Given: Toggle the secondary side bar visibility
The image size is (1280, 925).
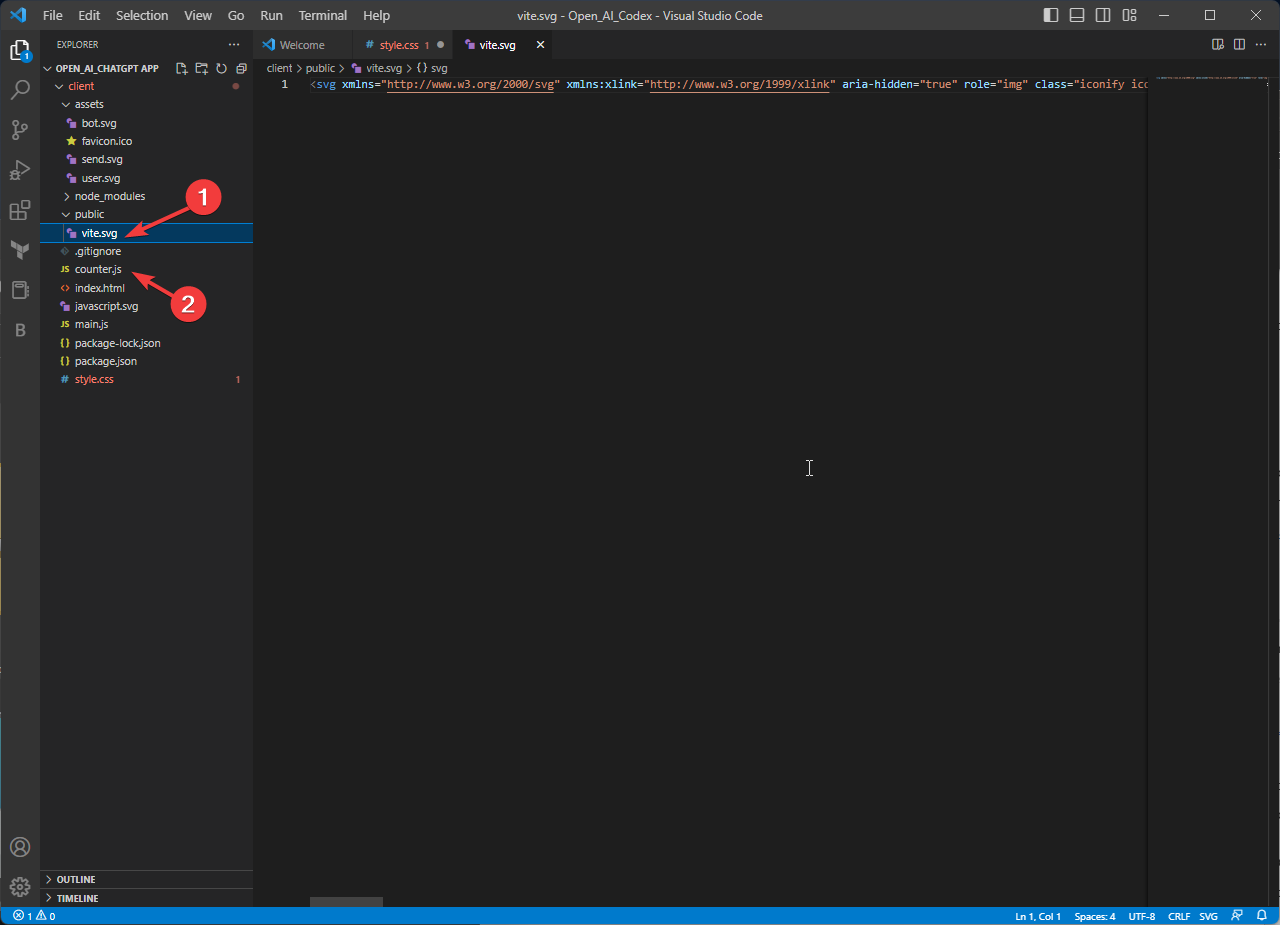Looking at the screenshot, I should [x=1103, y=15].
